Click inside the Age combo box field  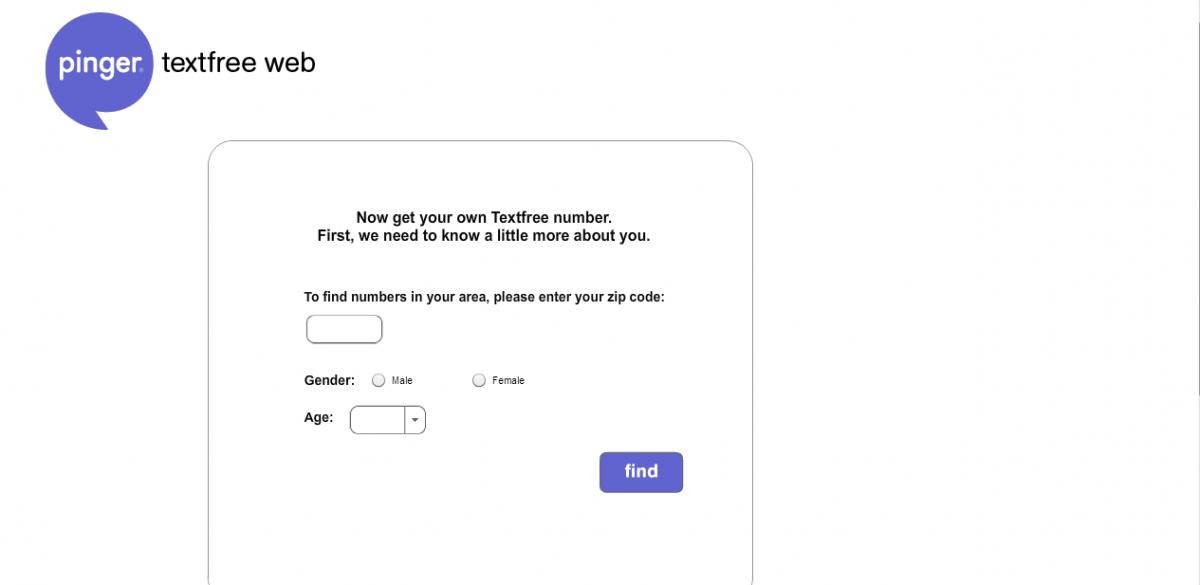(377, 420)
